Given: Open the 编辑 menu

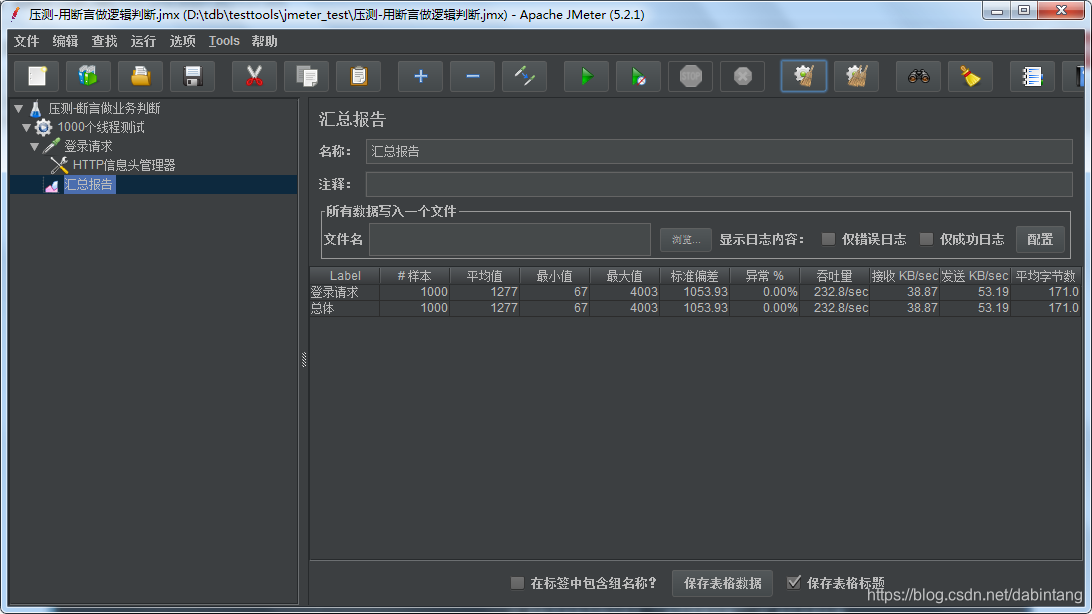Looking at the screenshot, I should point(65,41).
